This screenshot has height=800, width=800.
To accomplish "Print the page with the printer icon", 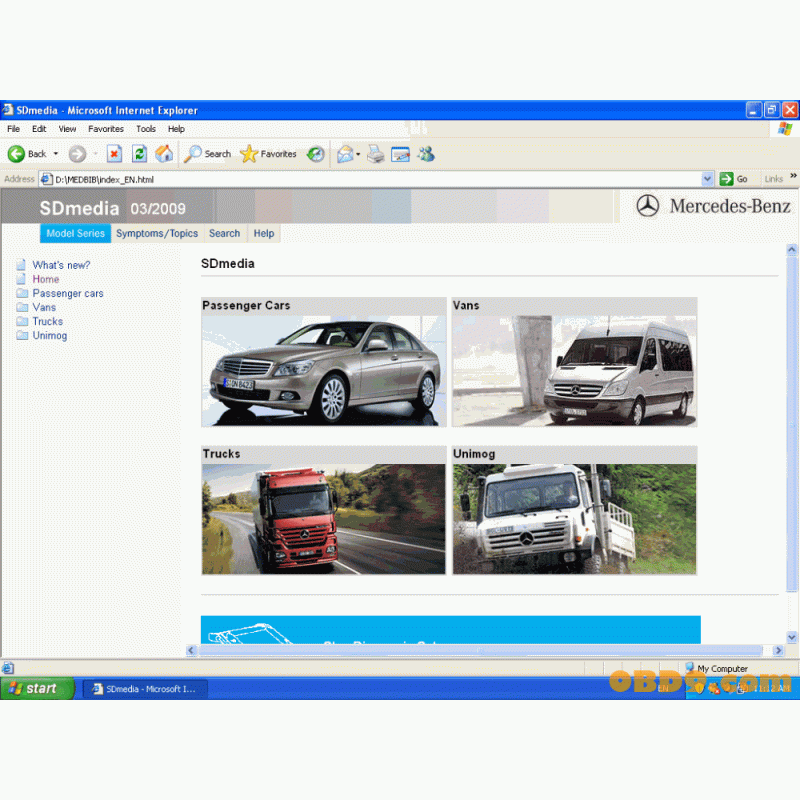I will click(x=376, y=154).
